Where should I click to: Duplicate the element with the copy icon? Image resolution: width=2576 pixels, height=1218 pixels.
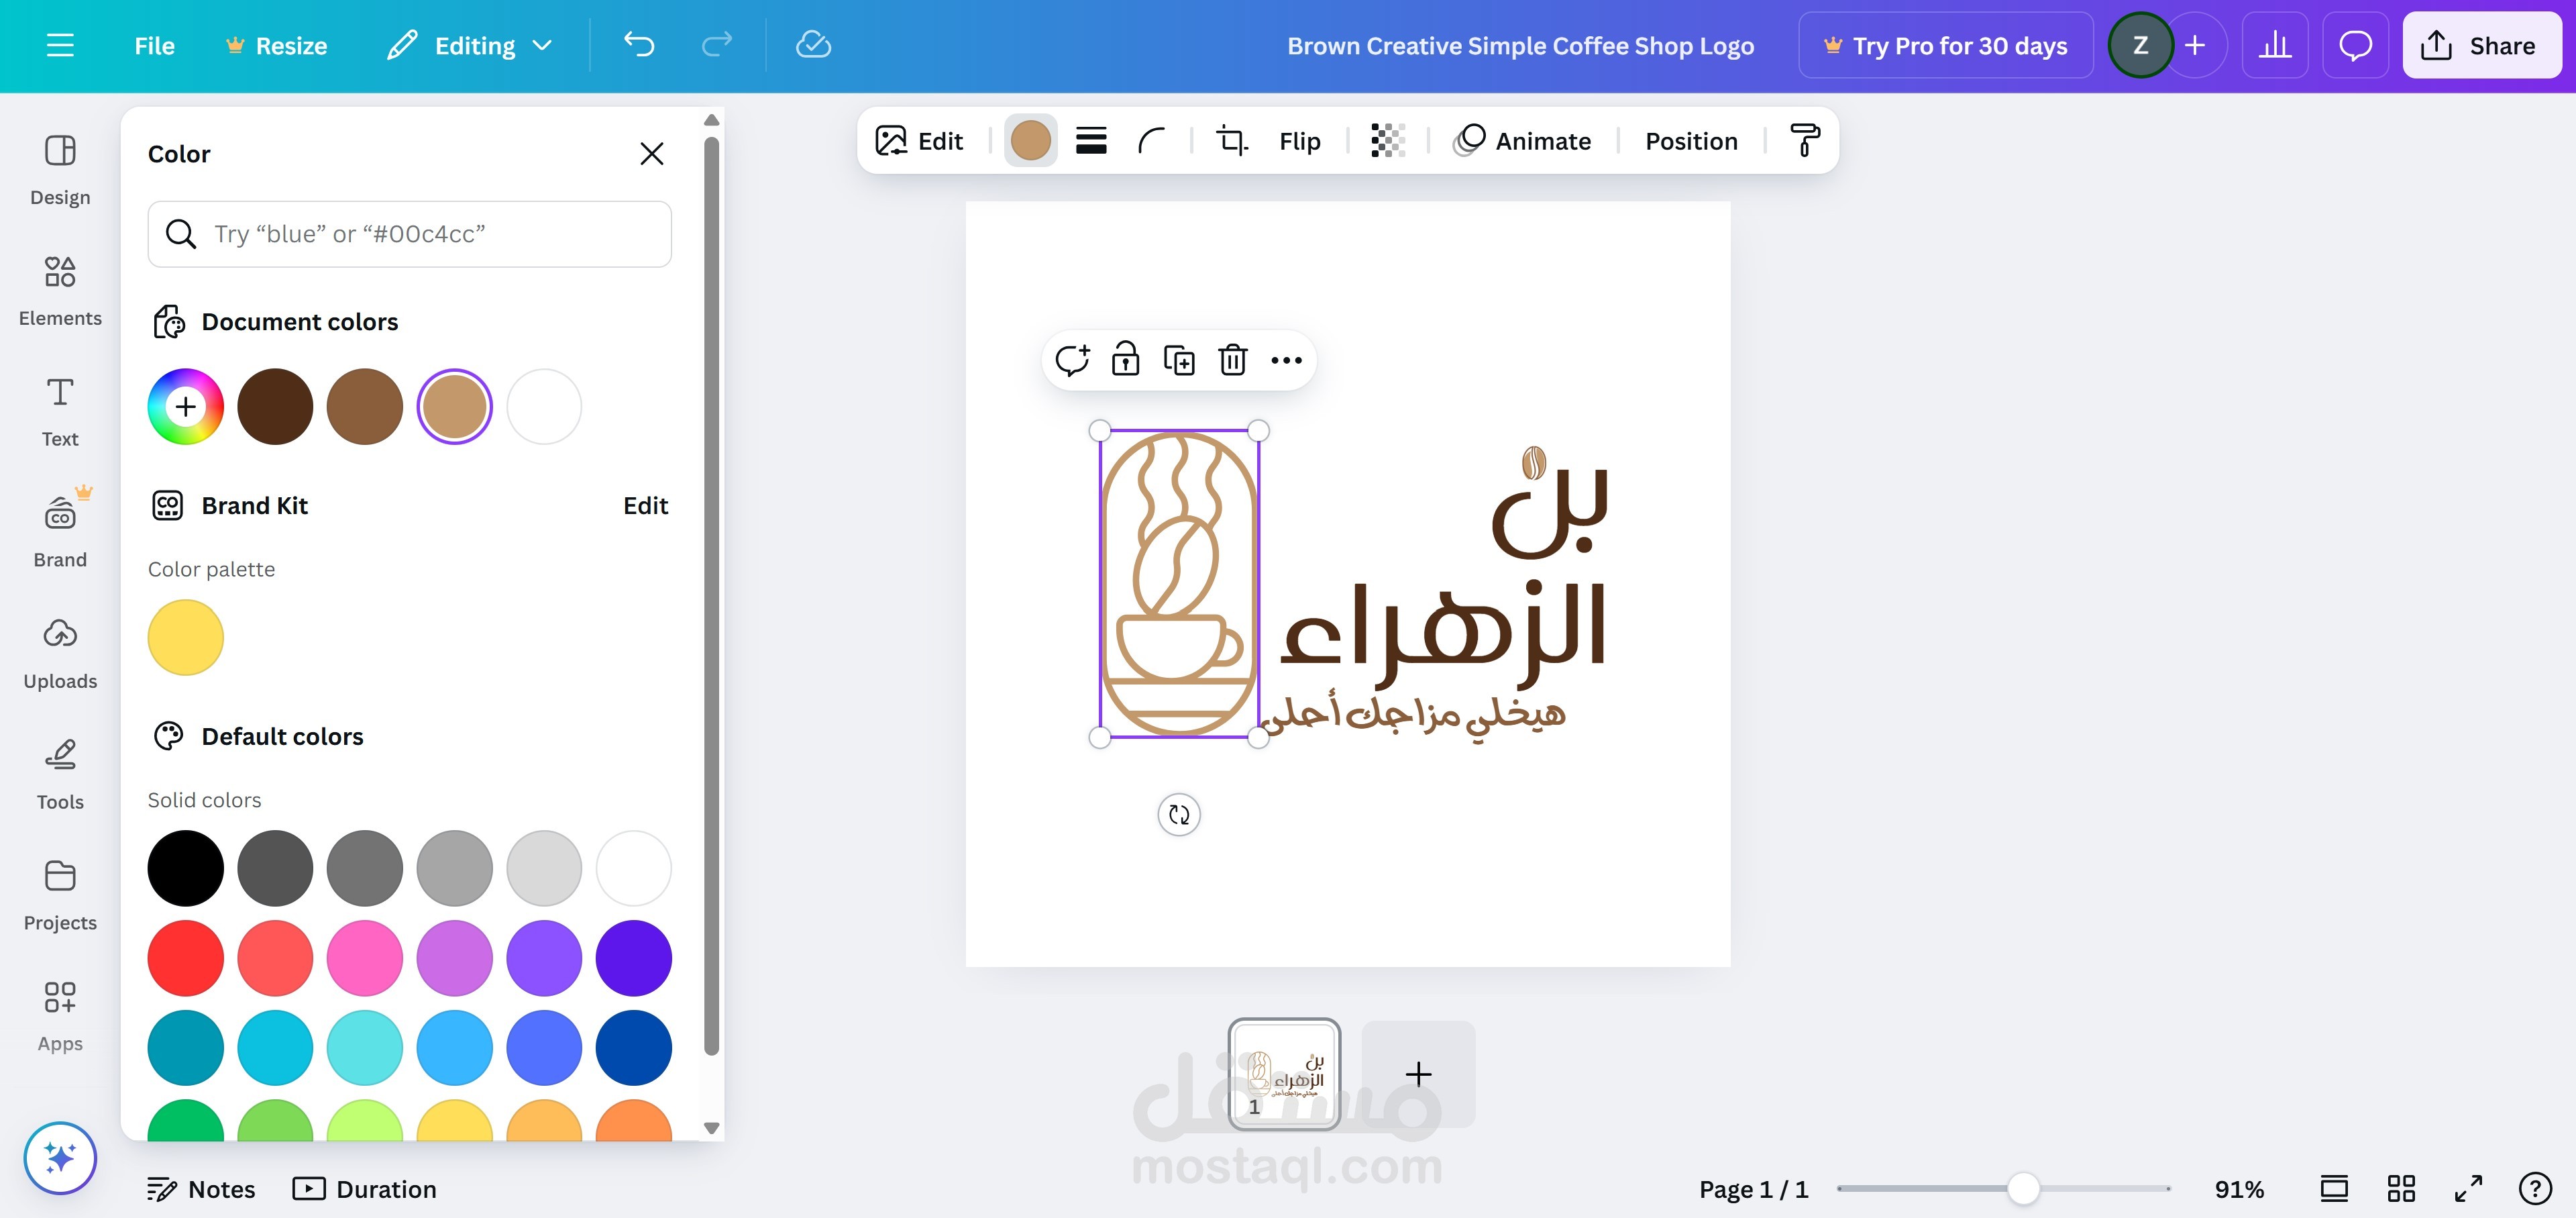(x=1179, y=360)
